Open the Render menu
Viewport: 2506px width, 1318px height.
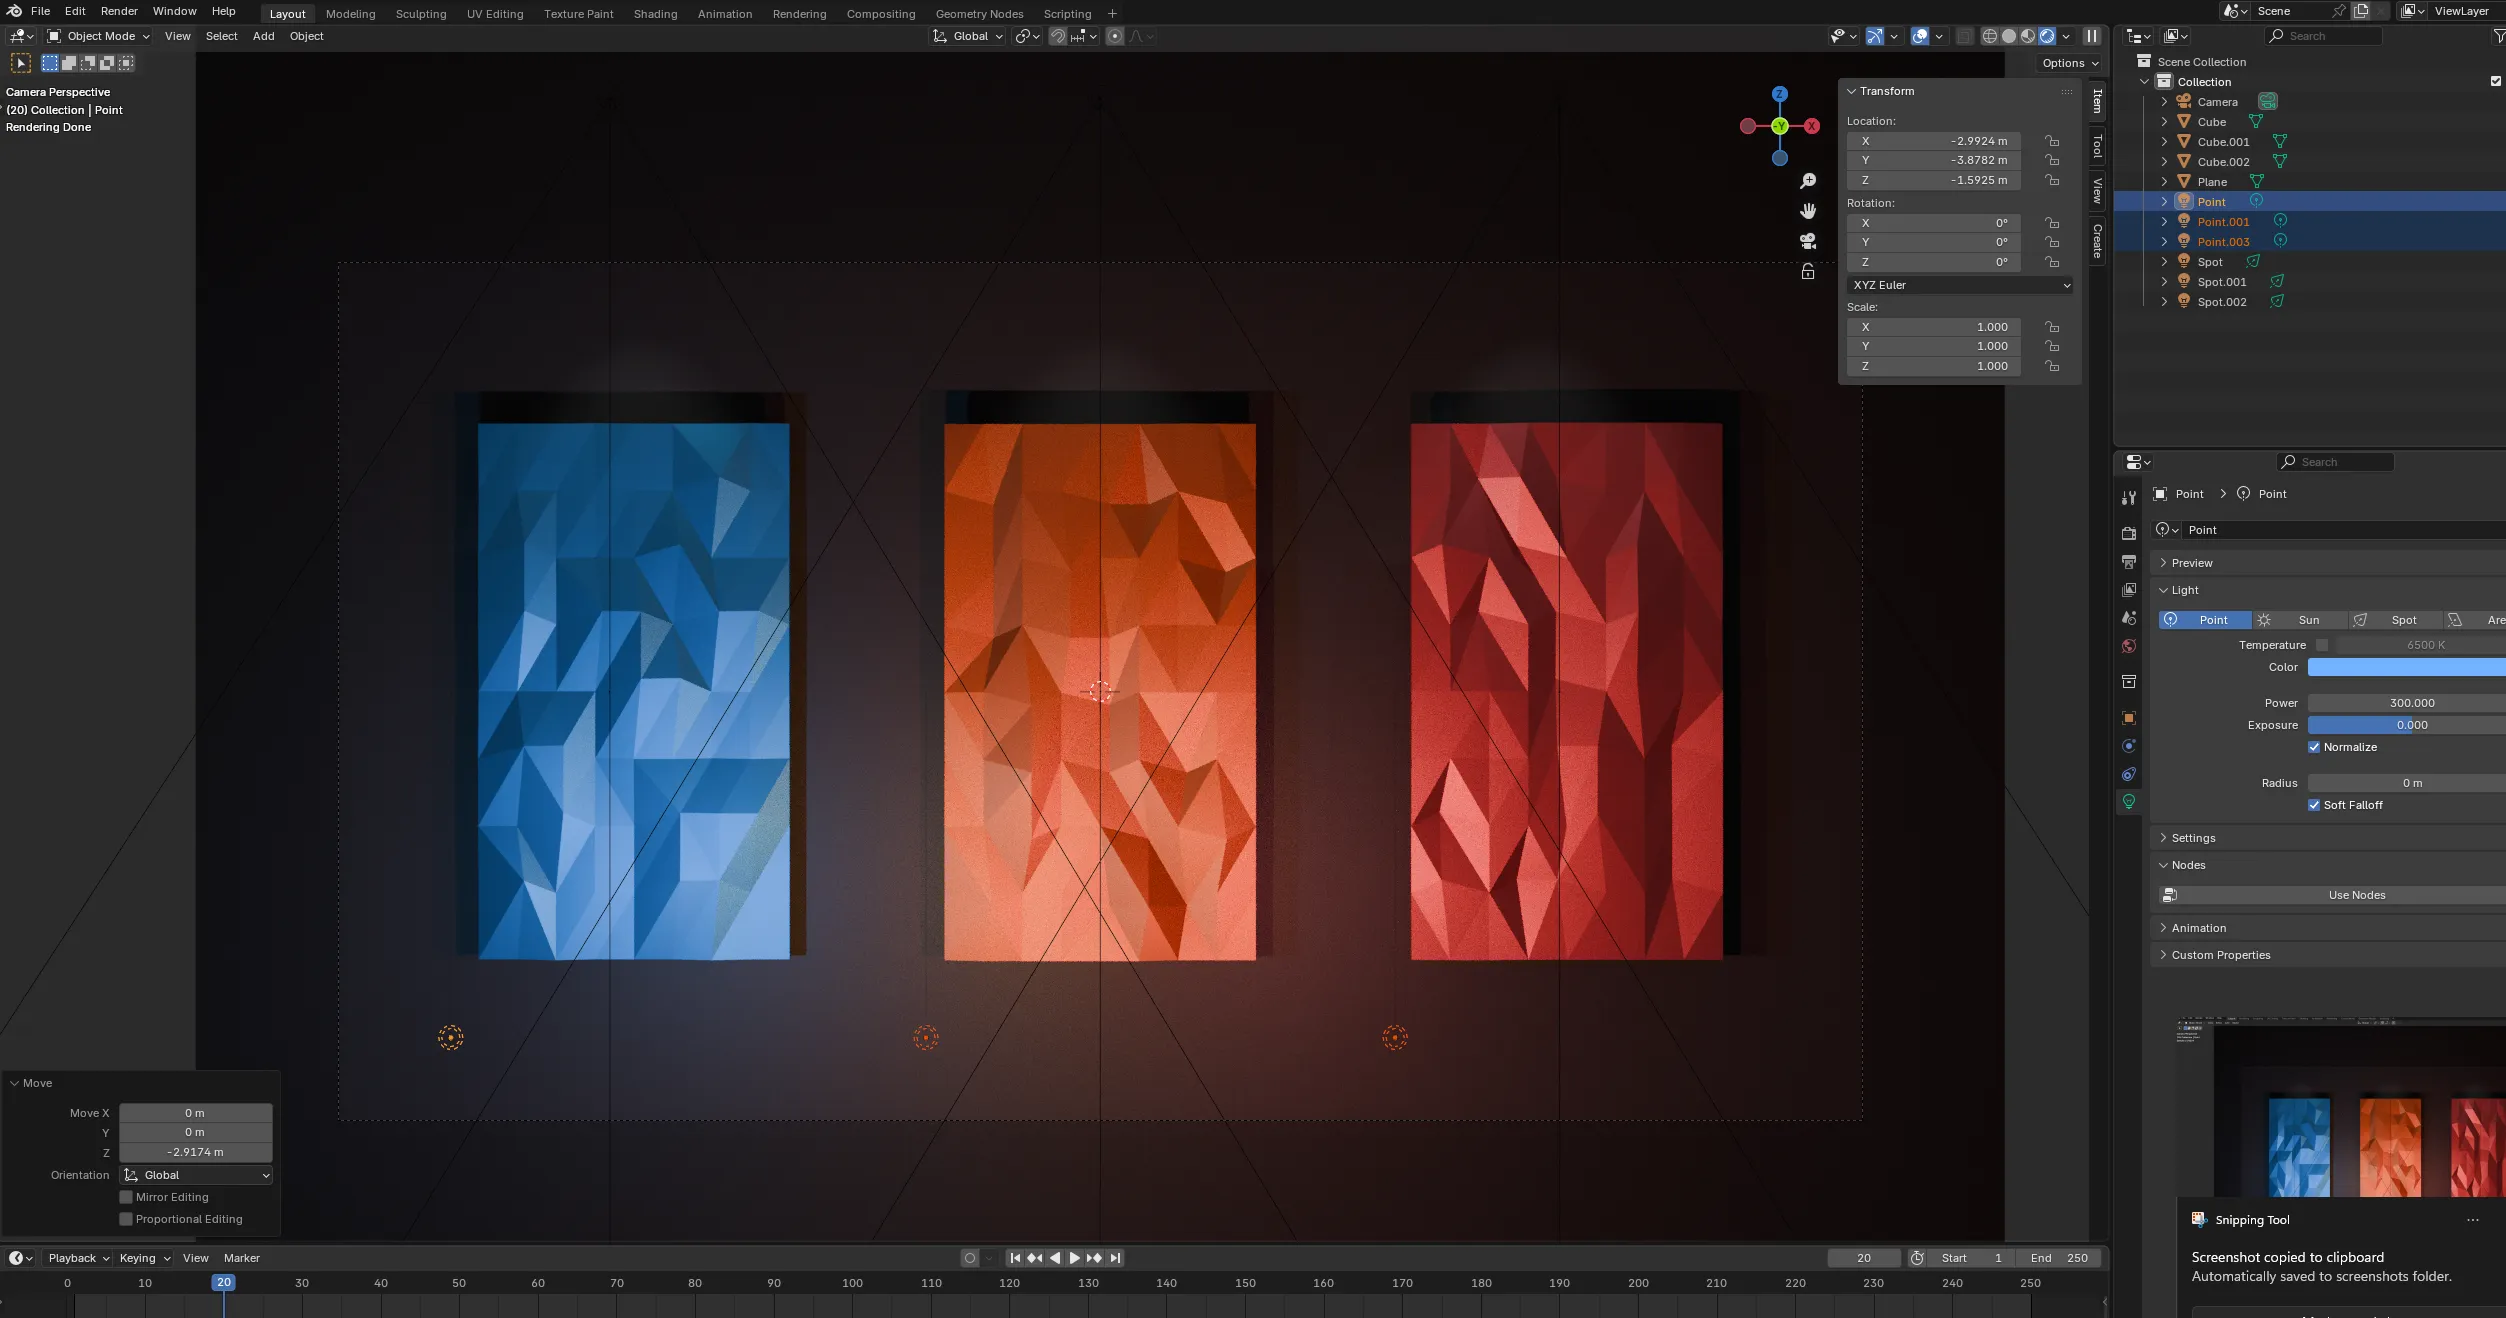119,11
